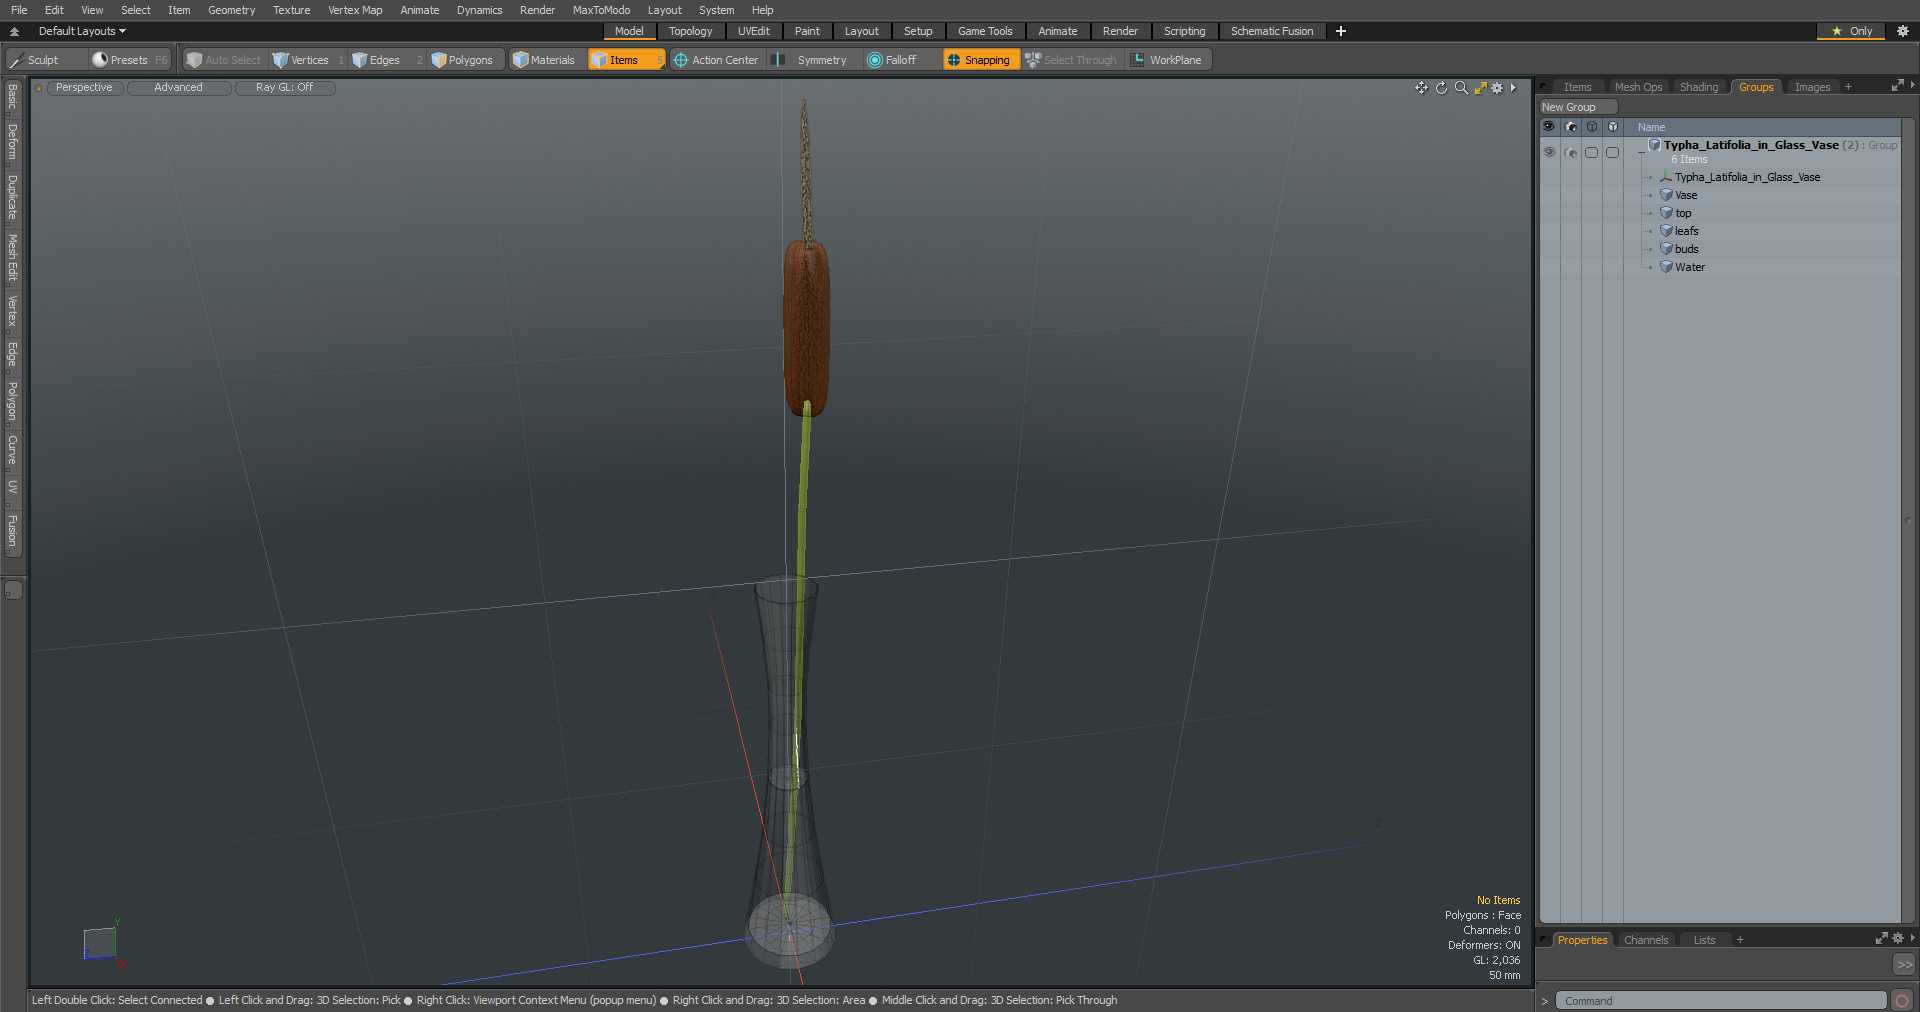Click the Command input field
This screenshot has height=1012, width=1920.
click(1721, 1001)
